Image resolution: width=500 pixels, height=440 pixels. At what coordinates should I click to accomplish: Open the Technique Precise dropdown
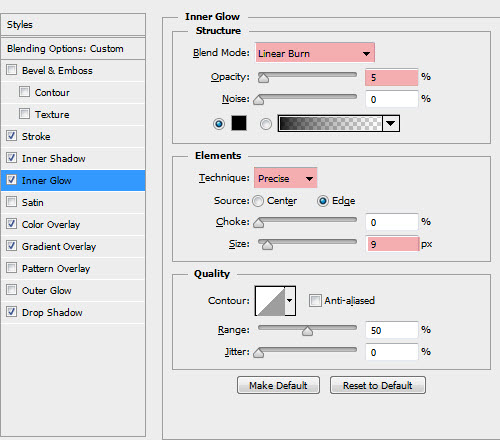(x=285, y=178)
